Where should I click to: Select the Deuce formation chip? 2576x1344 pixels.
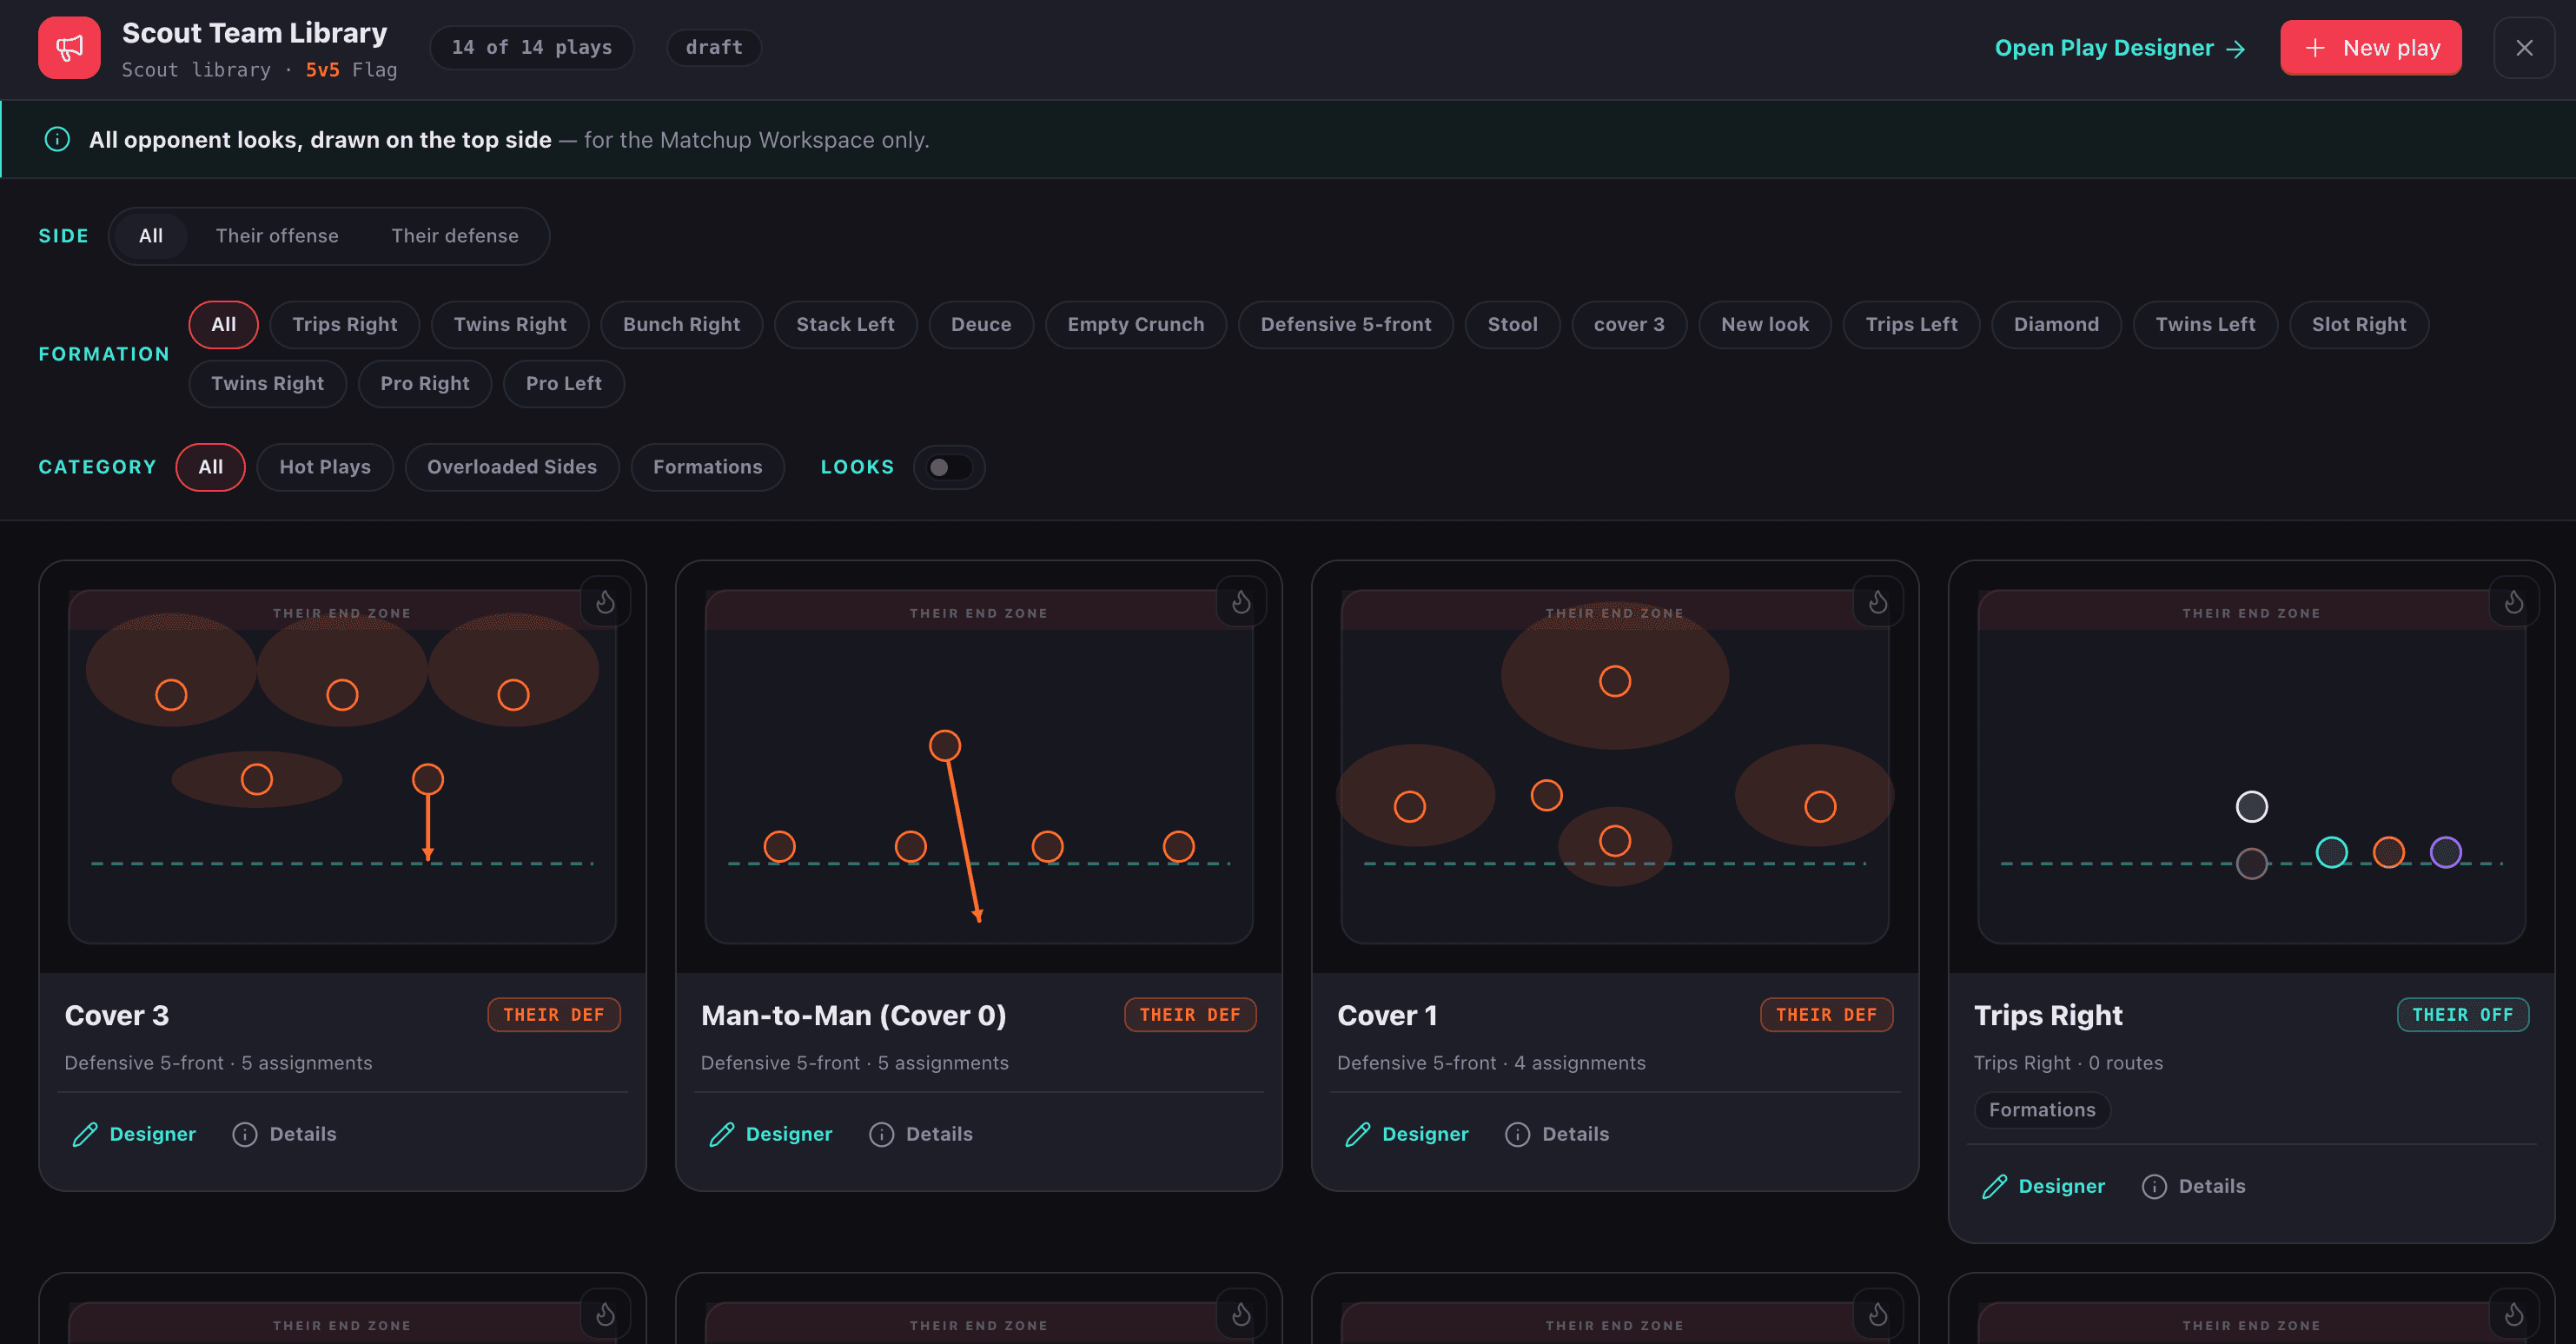(x=981, y=325)
